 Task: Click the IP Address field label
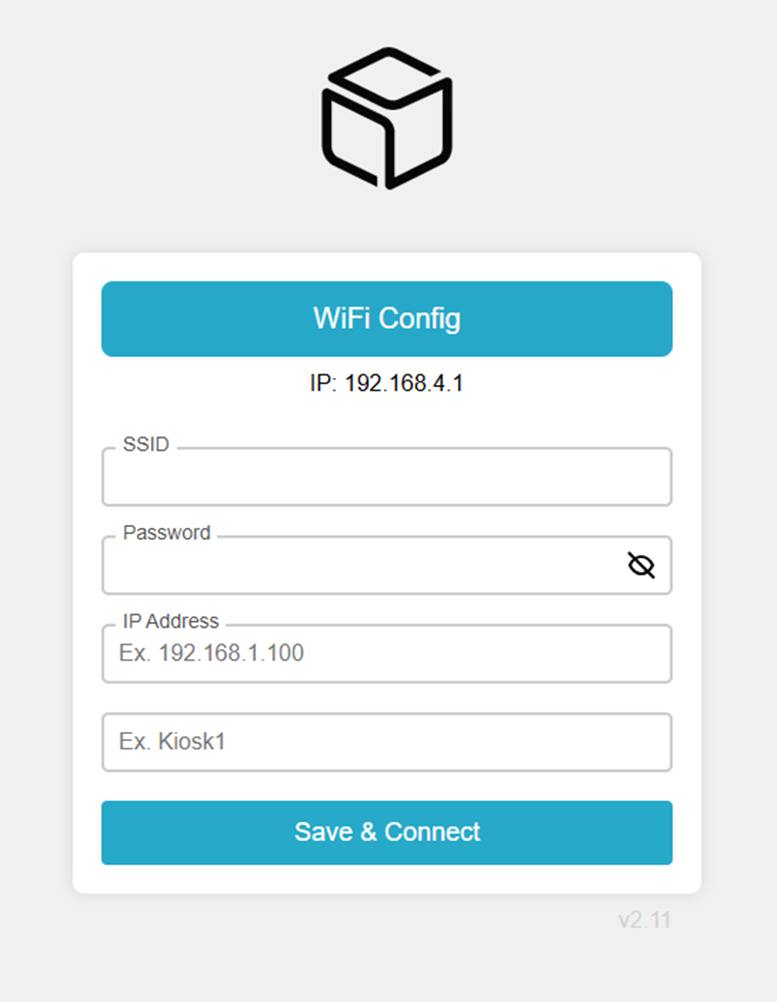pyautogui.click(x=171, y=621)
